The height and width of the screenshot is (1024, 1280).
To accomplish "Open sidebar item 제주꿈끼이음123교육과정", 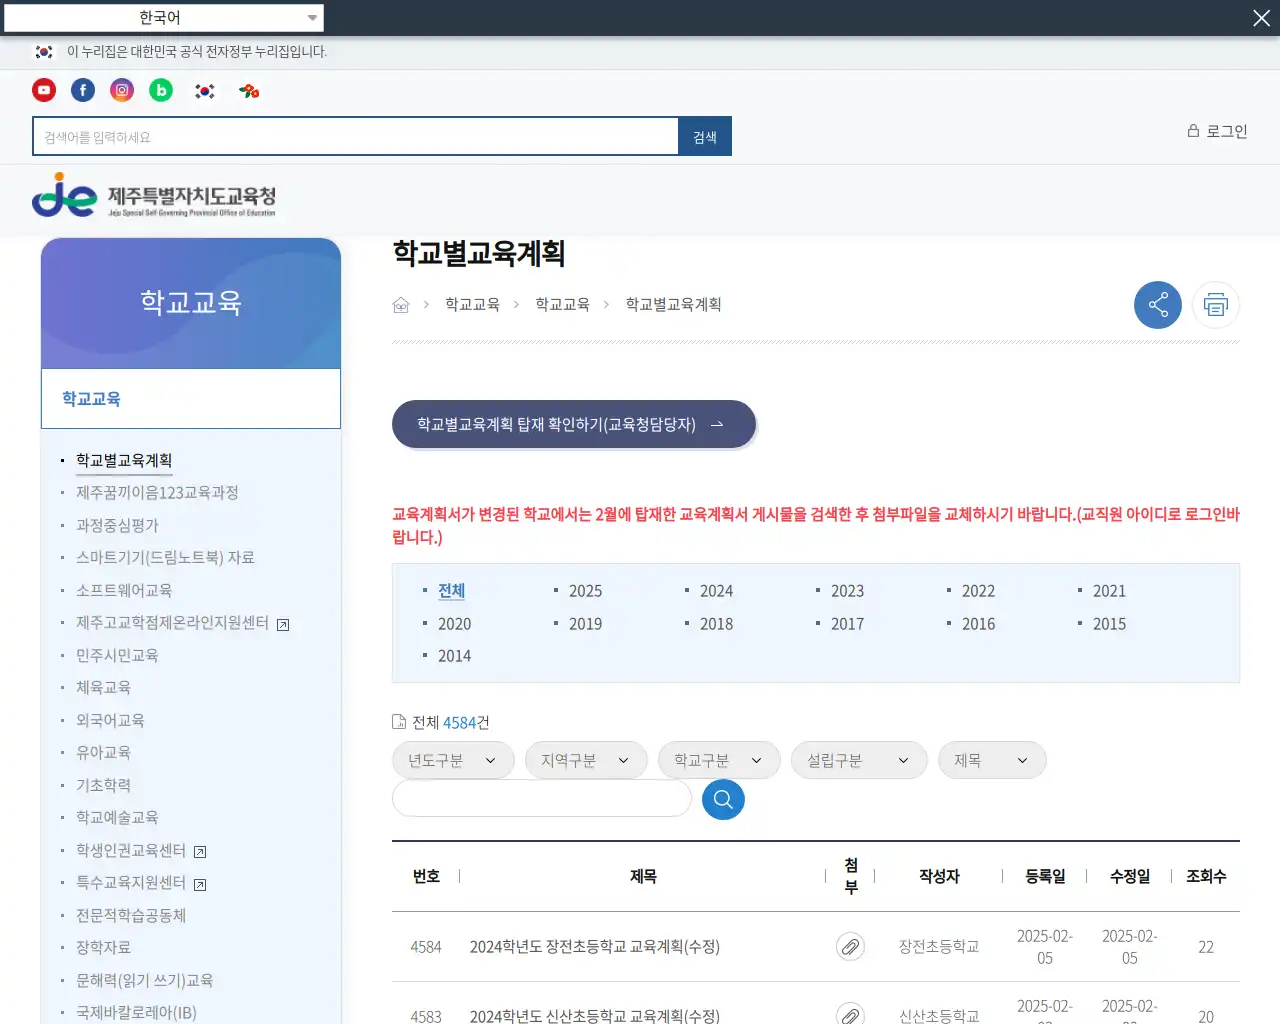I will (x=157, y=492).
